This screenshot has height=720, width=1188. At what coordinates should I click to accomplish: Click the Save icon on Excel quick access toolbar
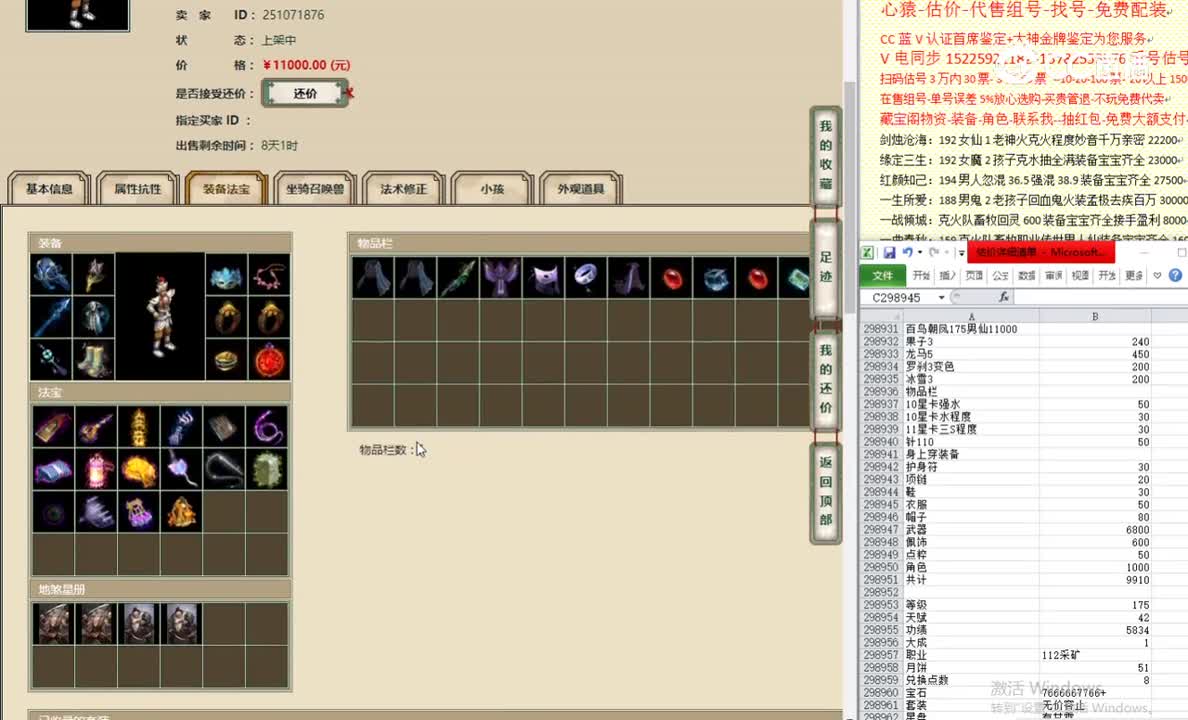(x=890, y=253)
